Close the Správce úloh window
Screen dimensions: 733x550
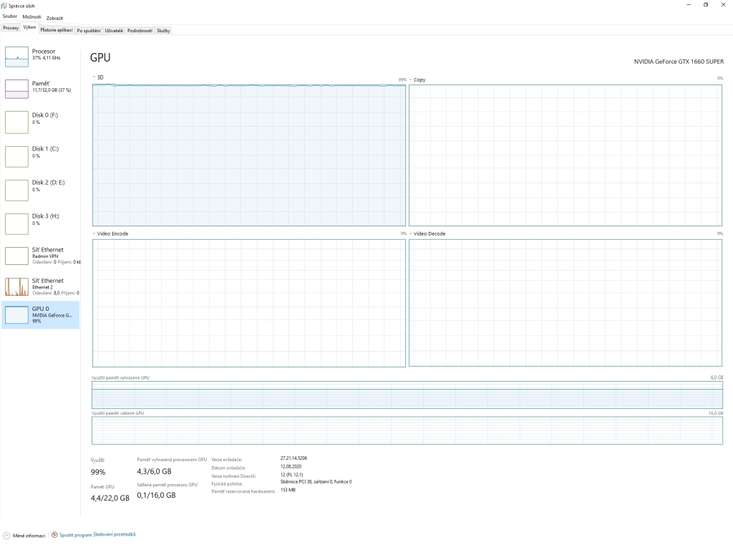[x=723, y=5]
